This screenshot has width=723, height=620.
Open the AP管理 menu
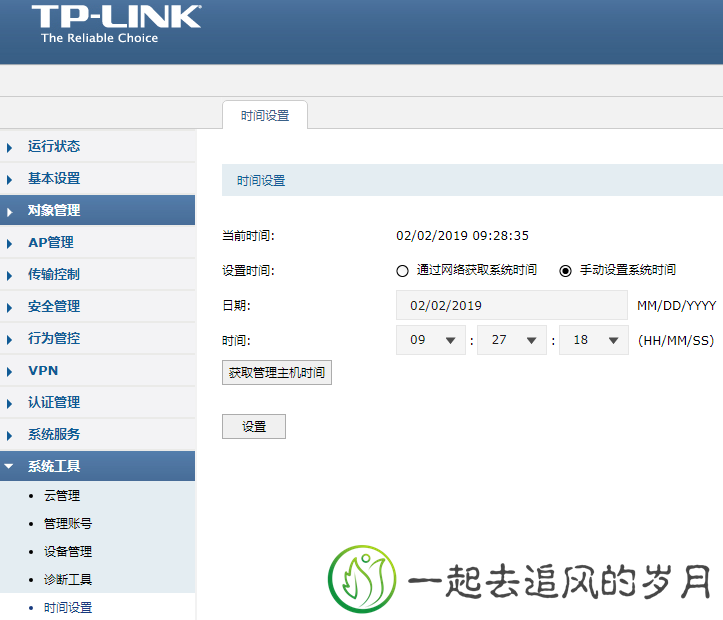point(51,242)
